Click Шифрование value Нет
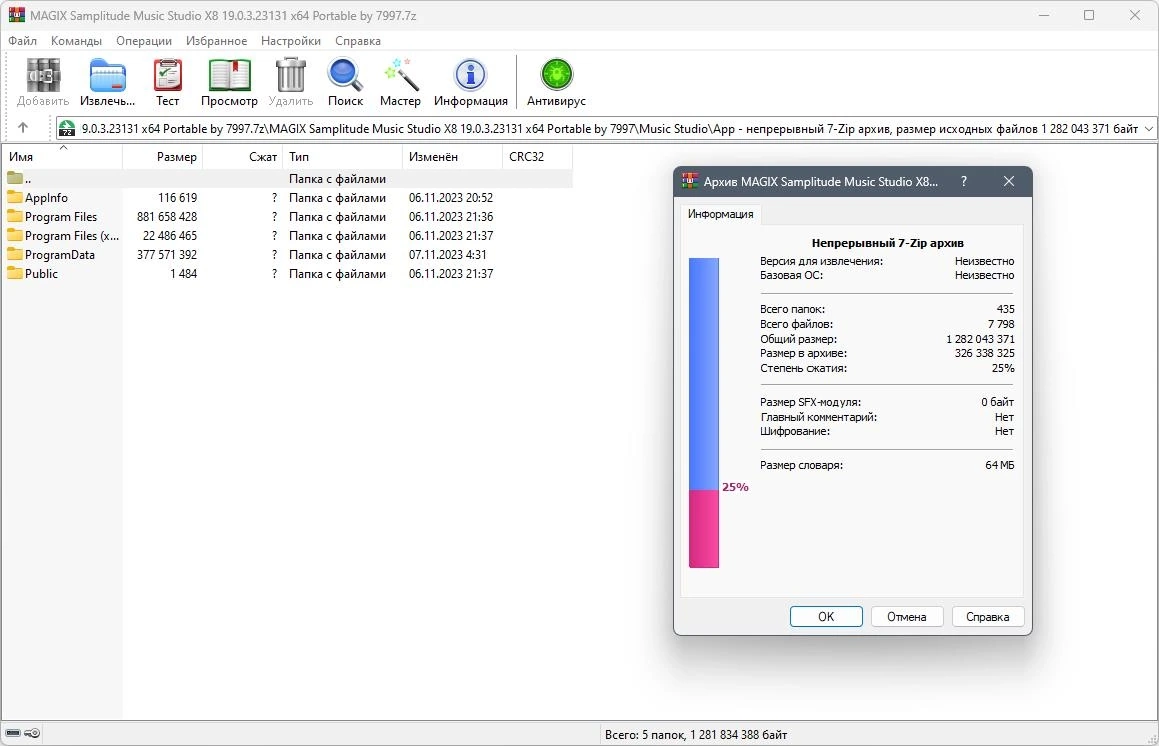The image size is (1159, 746). click(x=1005, y=431)
